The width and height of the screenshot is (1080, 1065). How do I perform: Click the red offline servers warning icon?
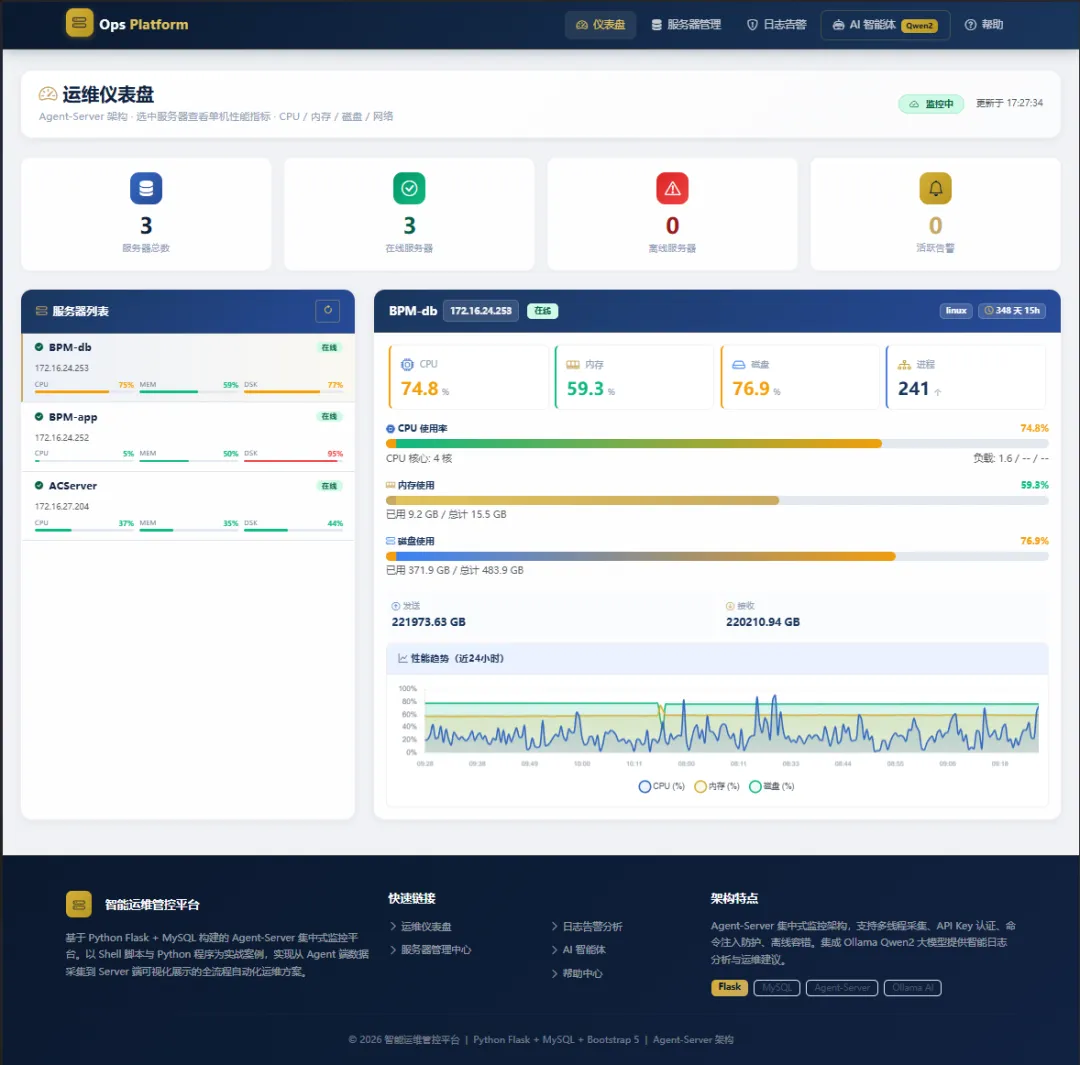[x=672, y=188]
